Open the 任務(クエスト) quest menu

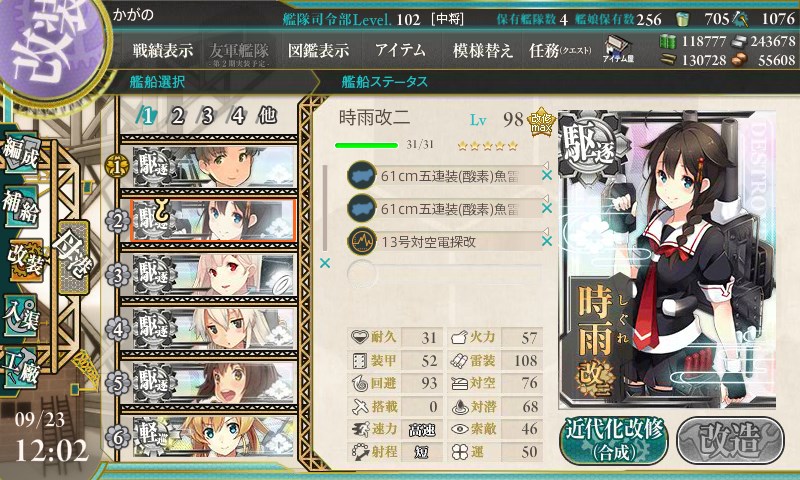pos(560,50)
